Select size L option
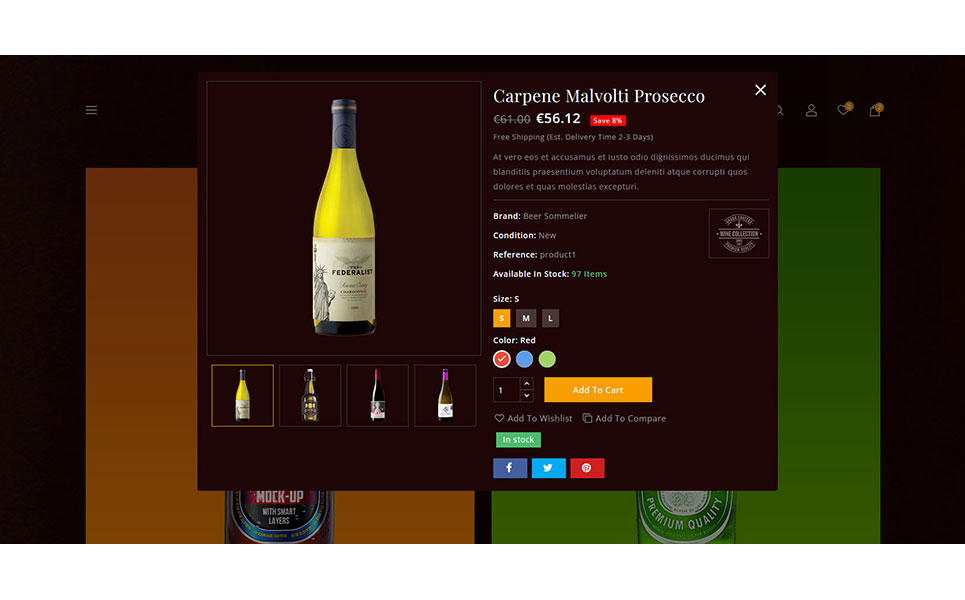The height and width of the screenshot is (600, 965). pos(550,318)
